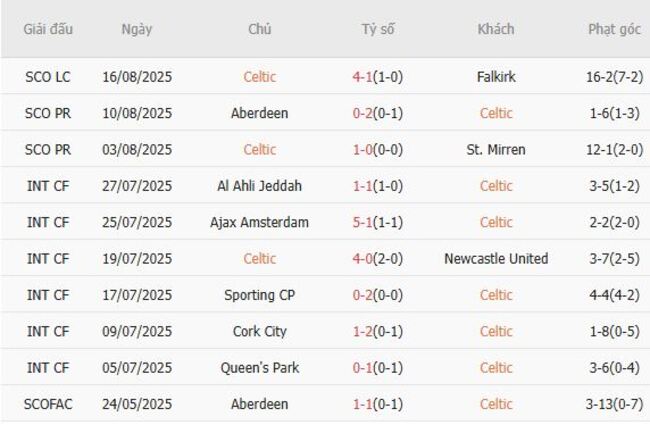Click the SCOFAC league label
Image resolution: width=650 pixels, height=425 pixels.
point(48,405)
